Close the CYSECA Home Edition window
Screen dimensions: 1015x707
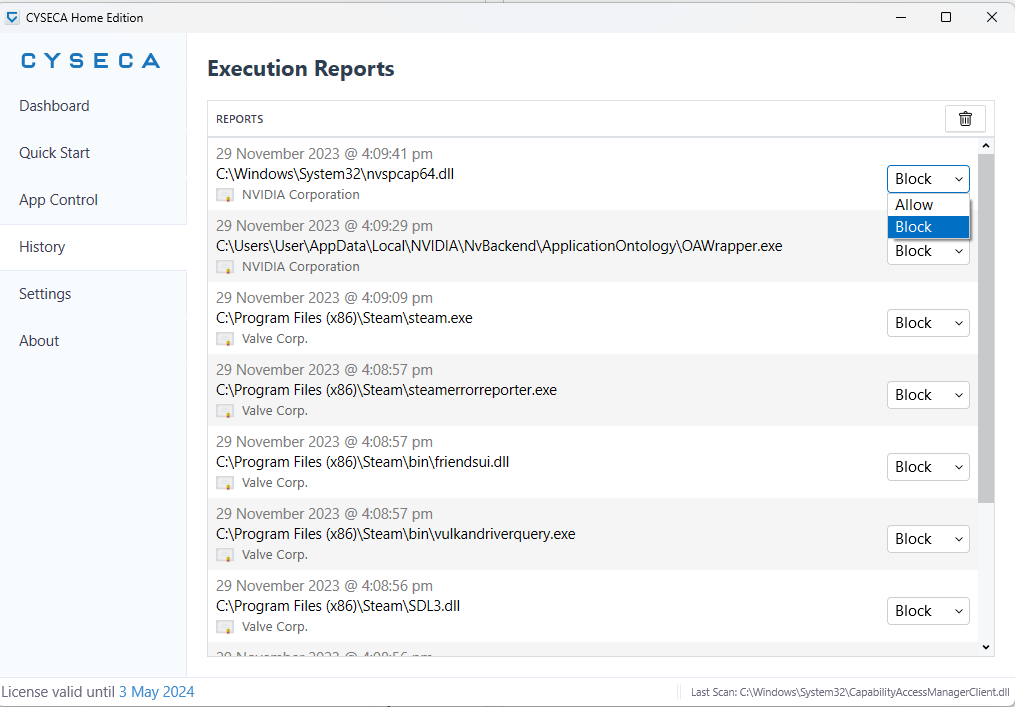pyautogui.click(x=992, y=17)
